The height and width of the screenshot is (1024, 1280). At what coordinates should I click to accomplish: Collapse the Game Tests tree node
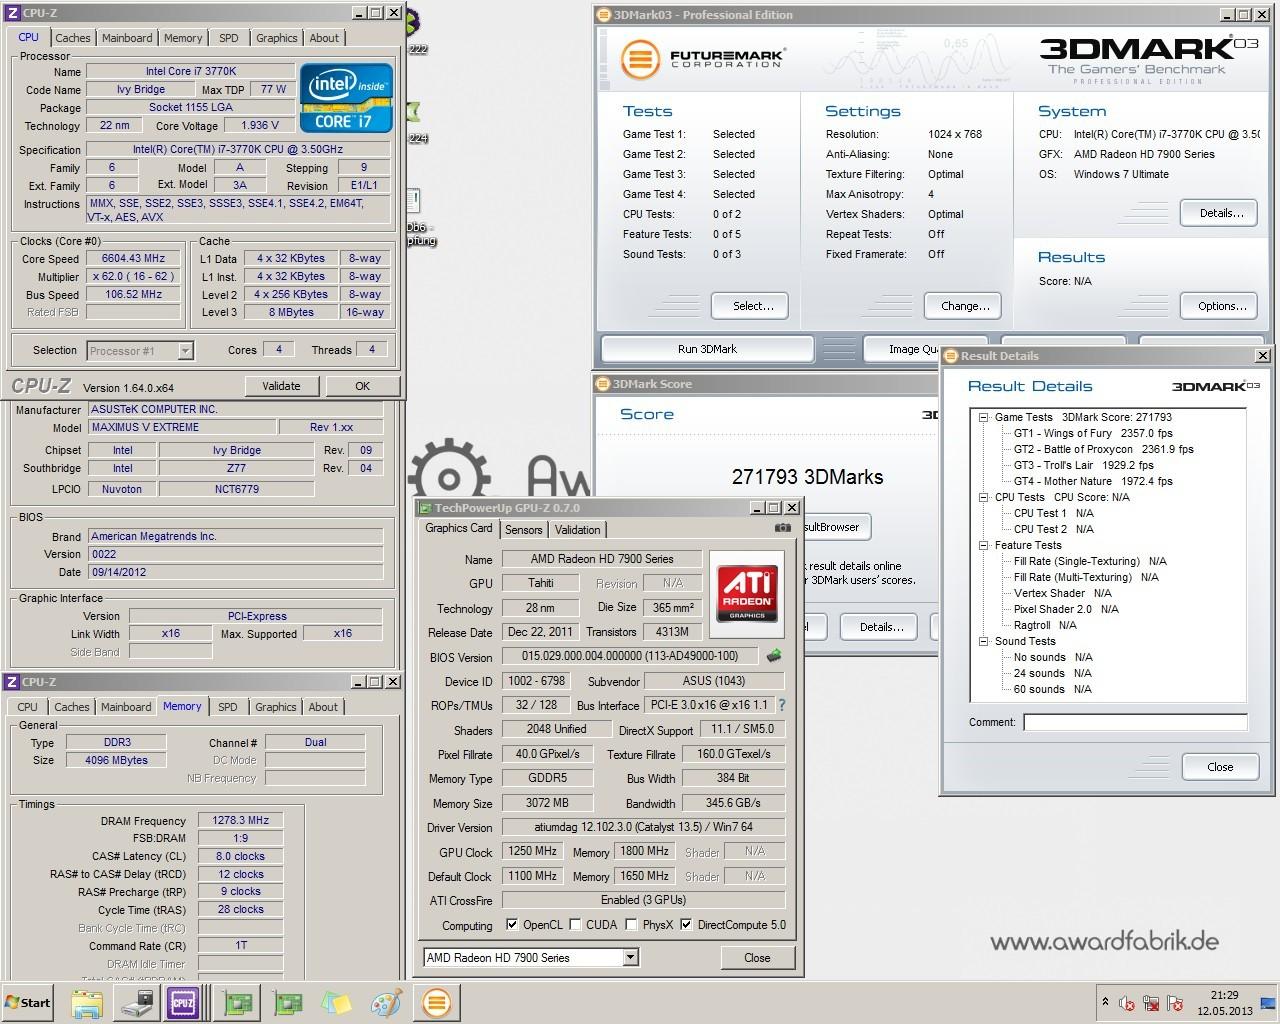pyautogui.click(x=983, y=417)
